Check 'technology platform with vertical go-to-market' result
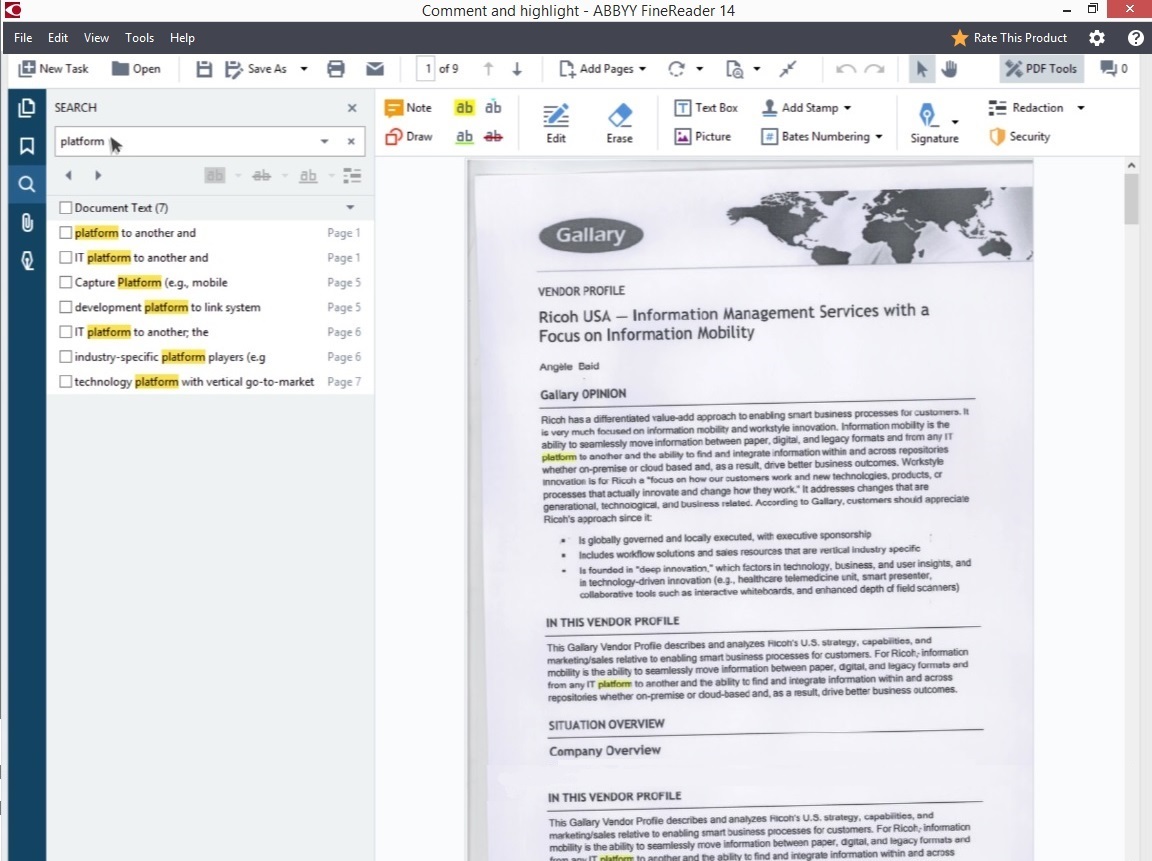The width and height of the screenshot is (1152, 861). pyautogui.click(x=65, y=382)
